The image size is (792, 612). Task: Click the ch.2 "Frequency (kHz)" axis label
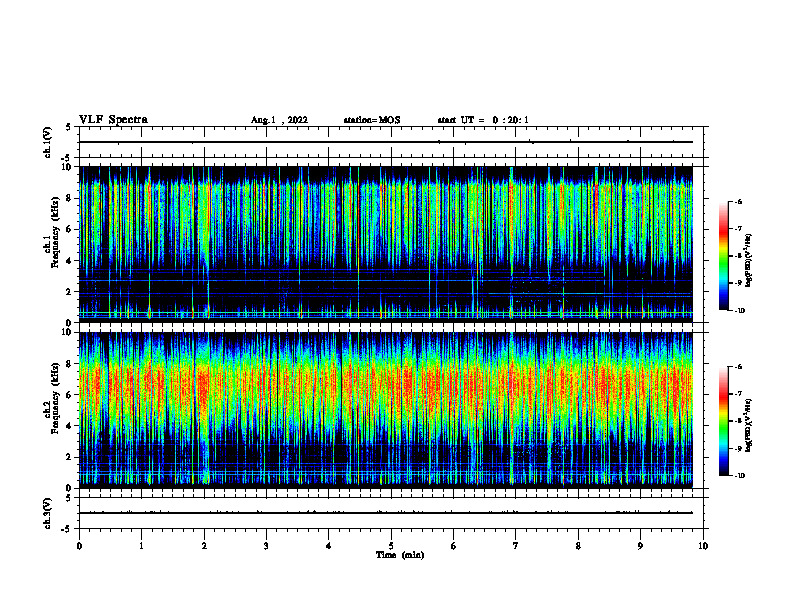coord(54,398)
